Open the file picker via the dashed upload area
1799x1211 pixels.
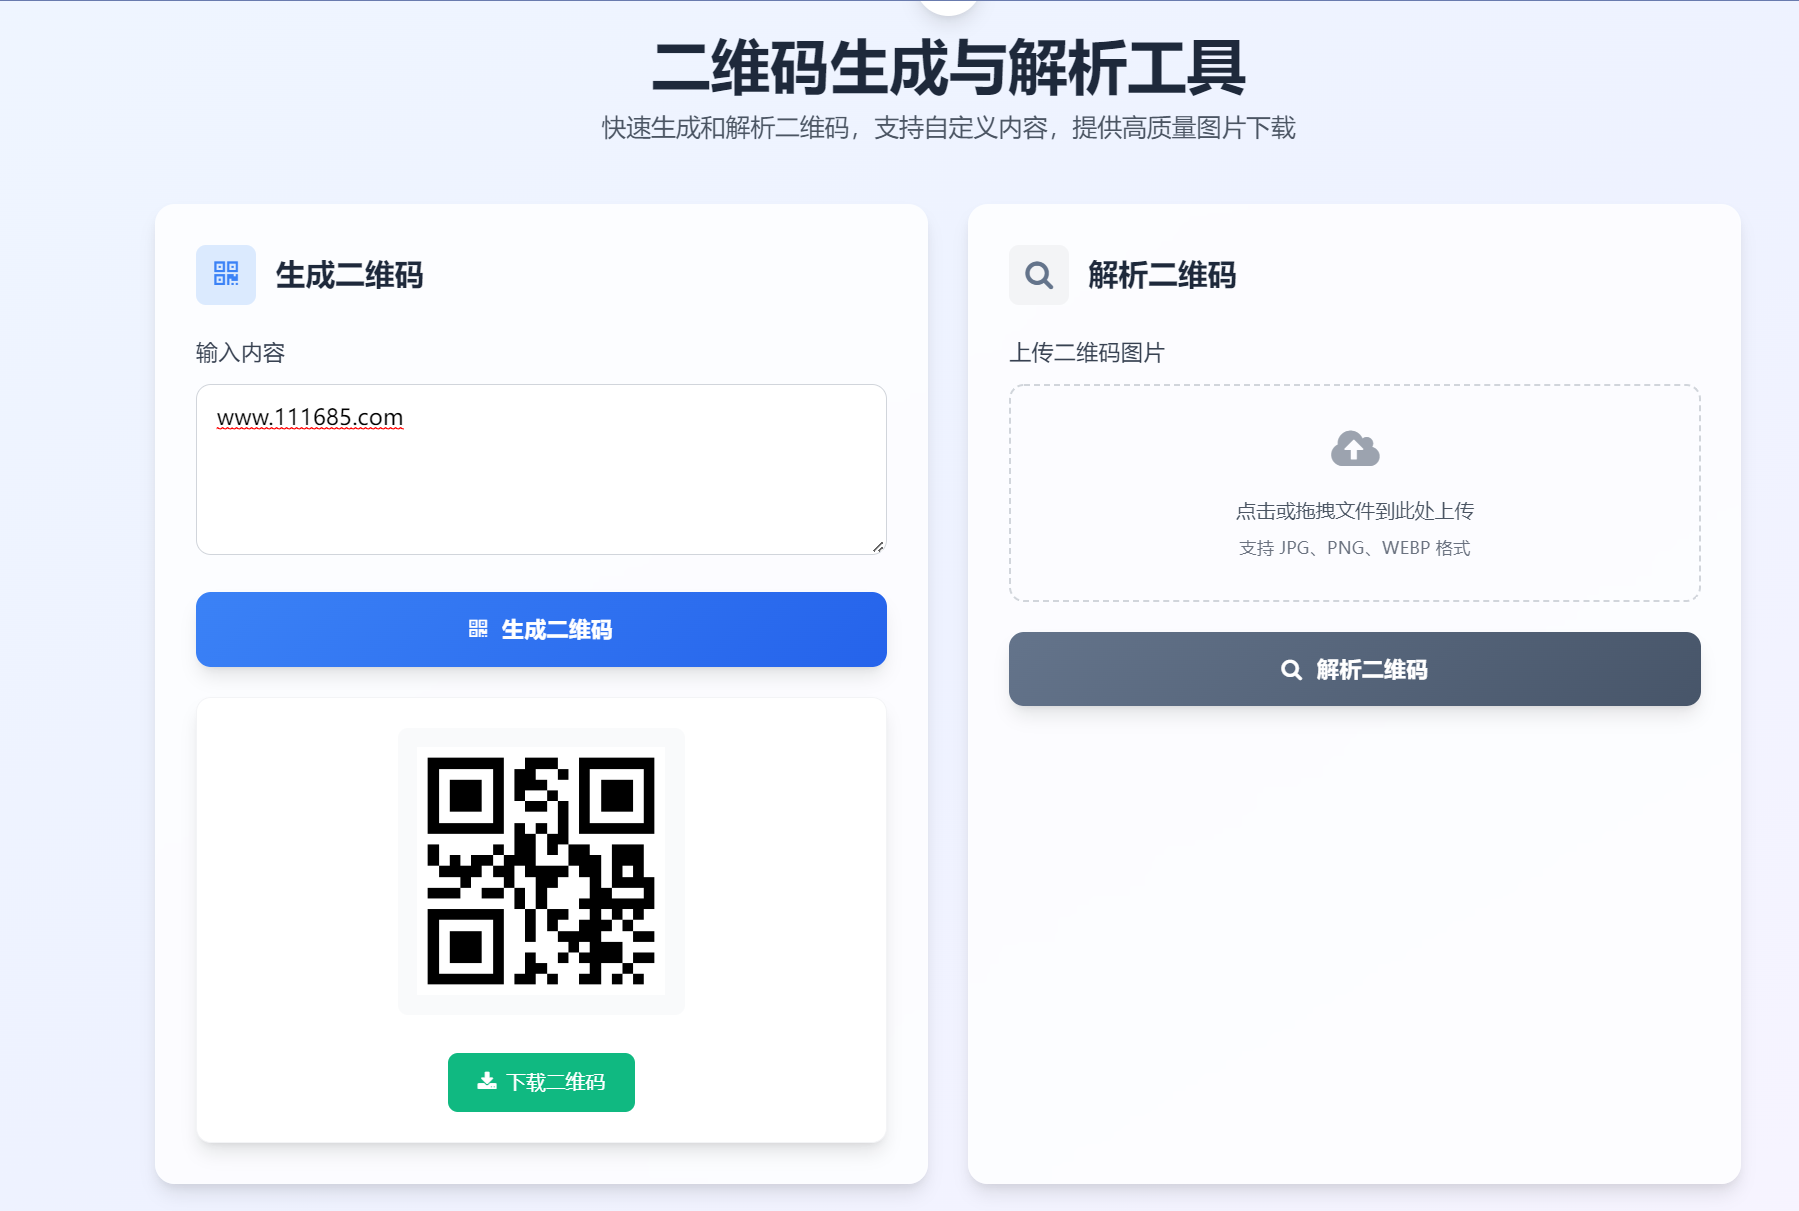pos(1354,493)
